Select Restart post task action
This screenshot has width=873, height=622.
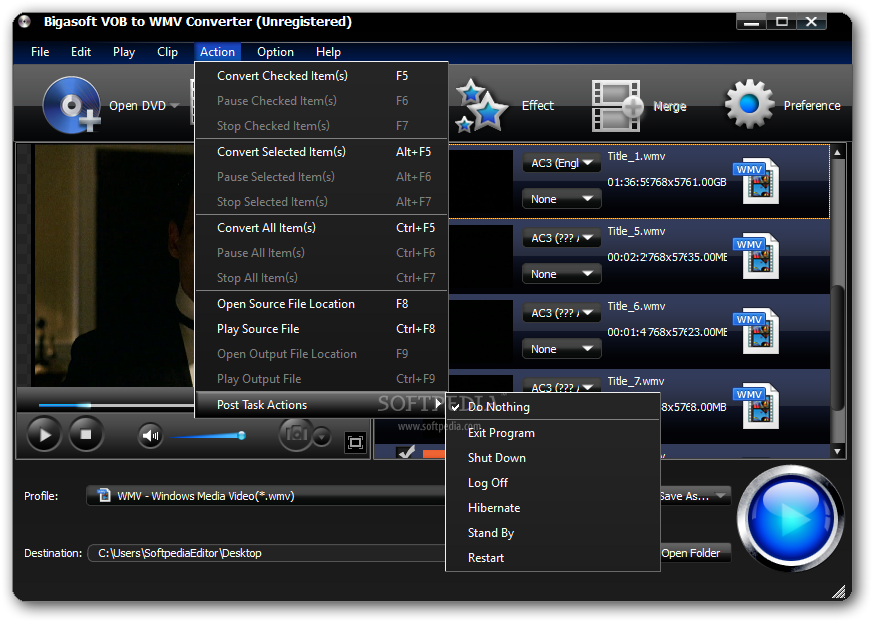point(553,558)
